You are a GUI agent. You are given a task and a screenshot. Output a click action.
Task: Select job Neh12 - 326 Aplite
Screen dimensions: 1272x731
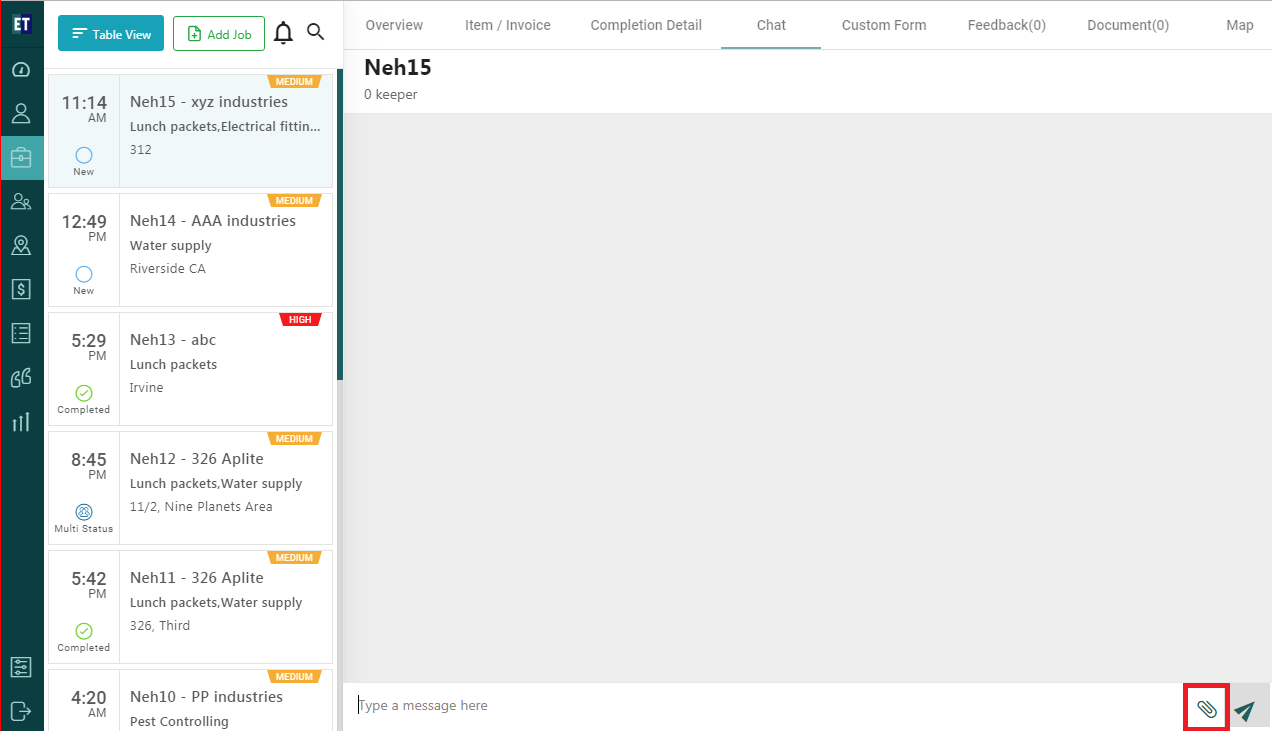coord(190,488)
